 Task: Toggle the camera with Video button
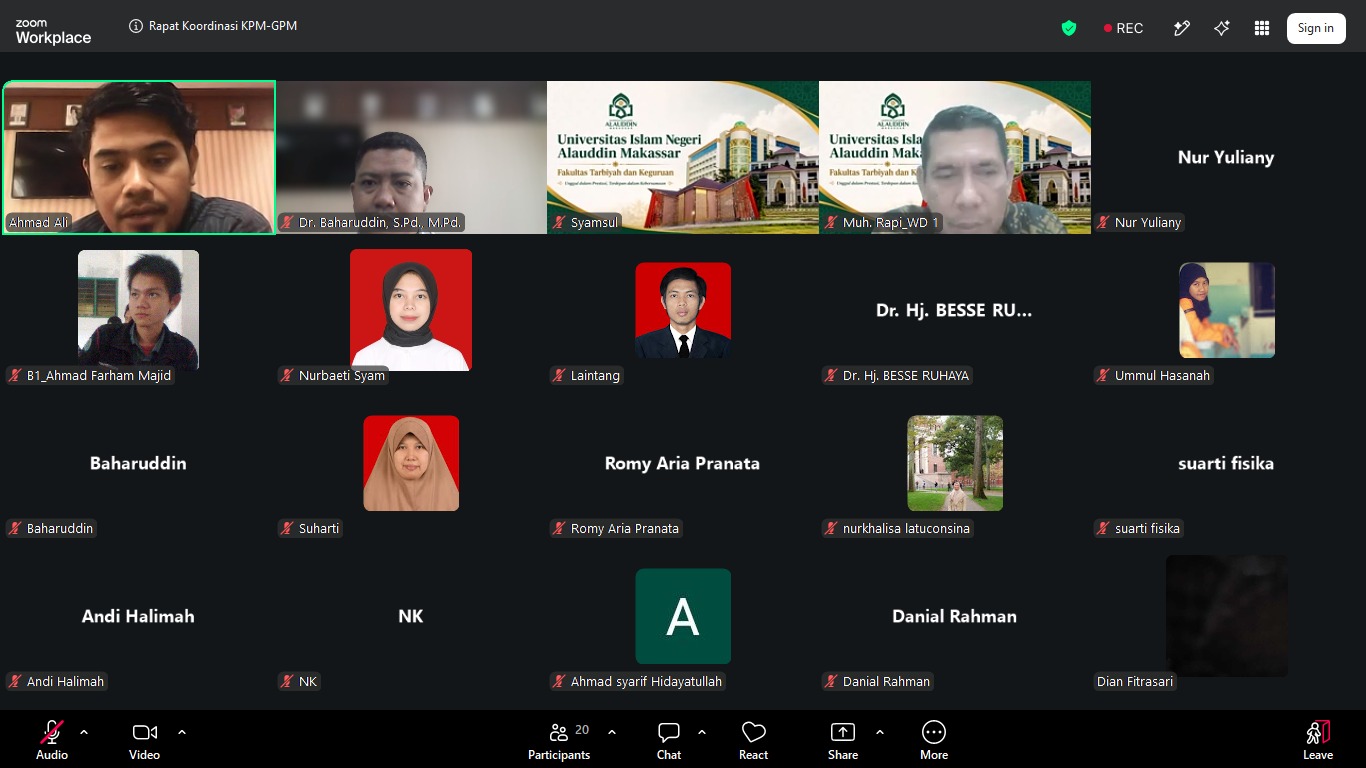click(145, 741)
